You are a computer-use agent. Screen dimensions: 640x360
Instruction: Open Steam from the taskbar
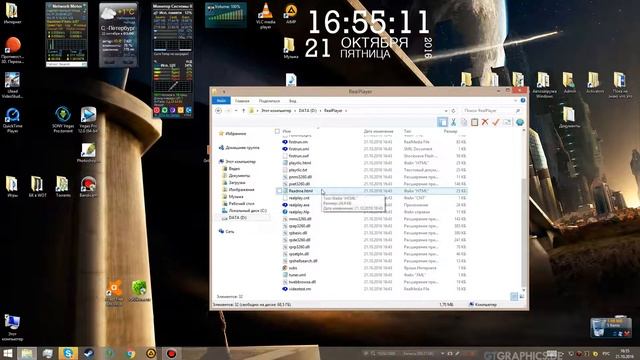pos(89,353)
